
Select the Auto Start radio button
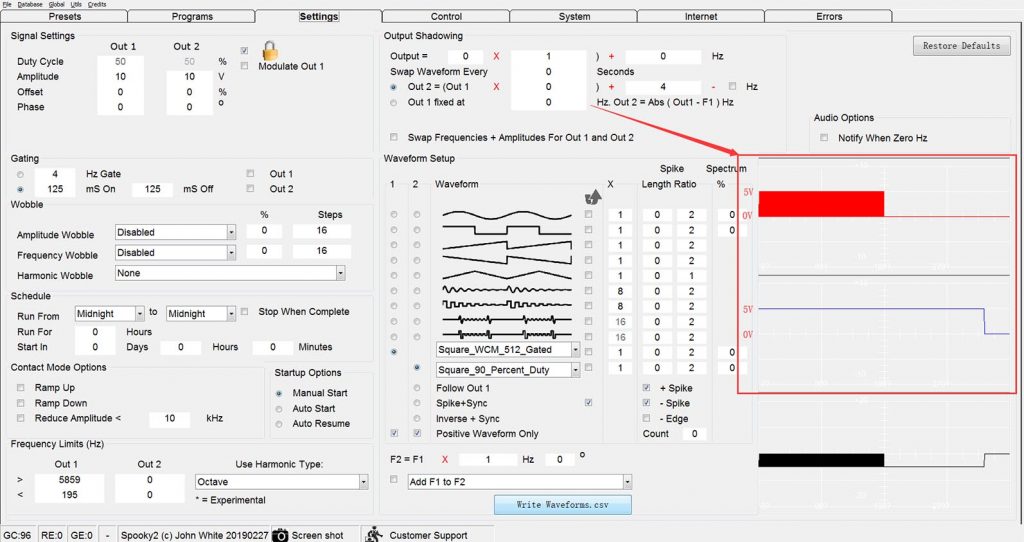pyautogui.click(x=278, y=408)
